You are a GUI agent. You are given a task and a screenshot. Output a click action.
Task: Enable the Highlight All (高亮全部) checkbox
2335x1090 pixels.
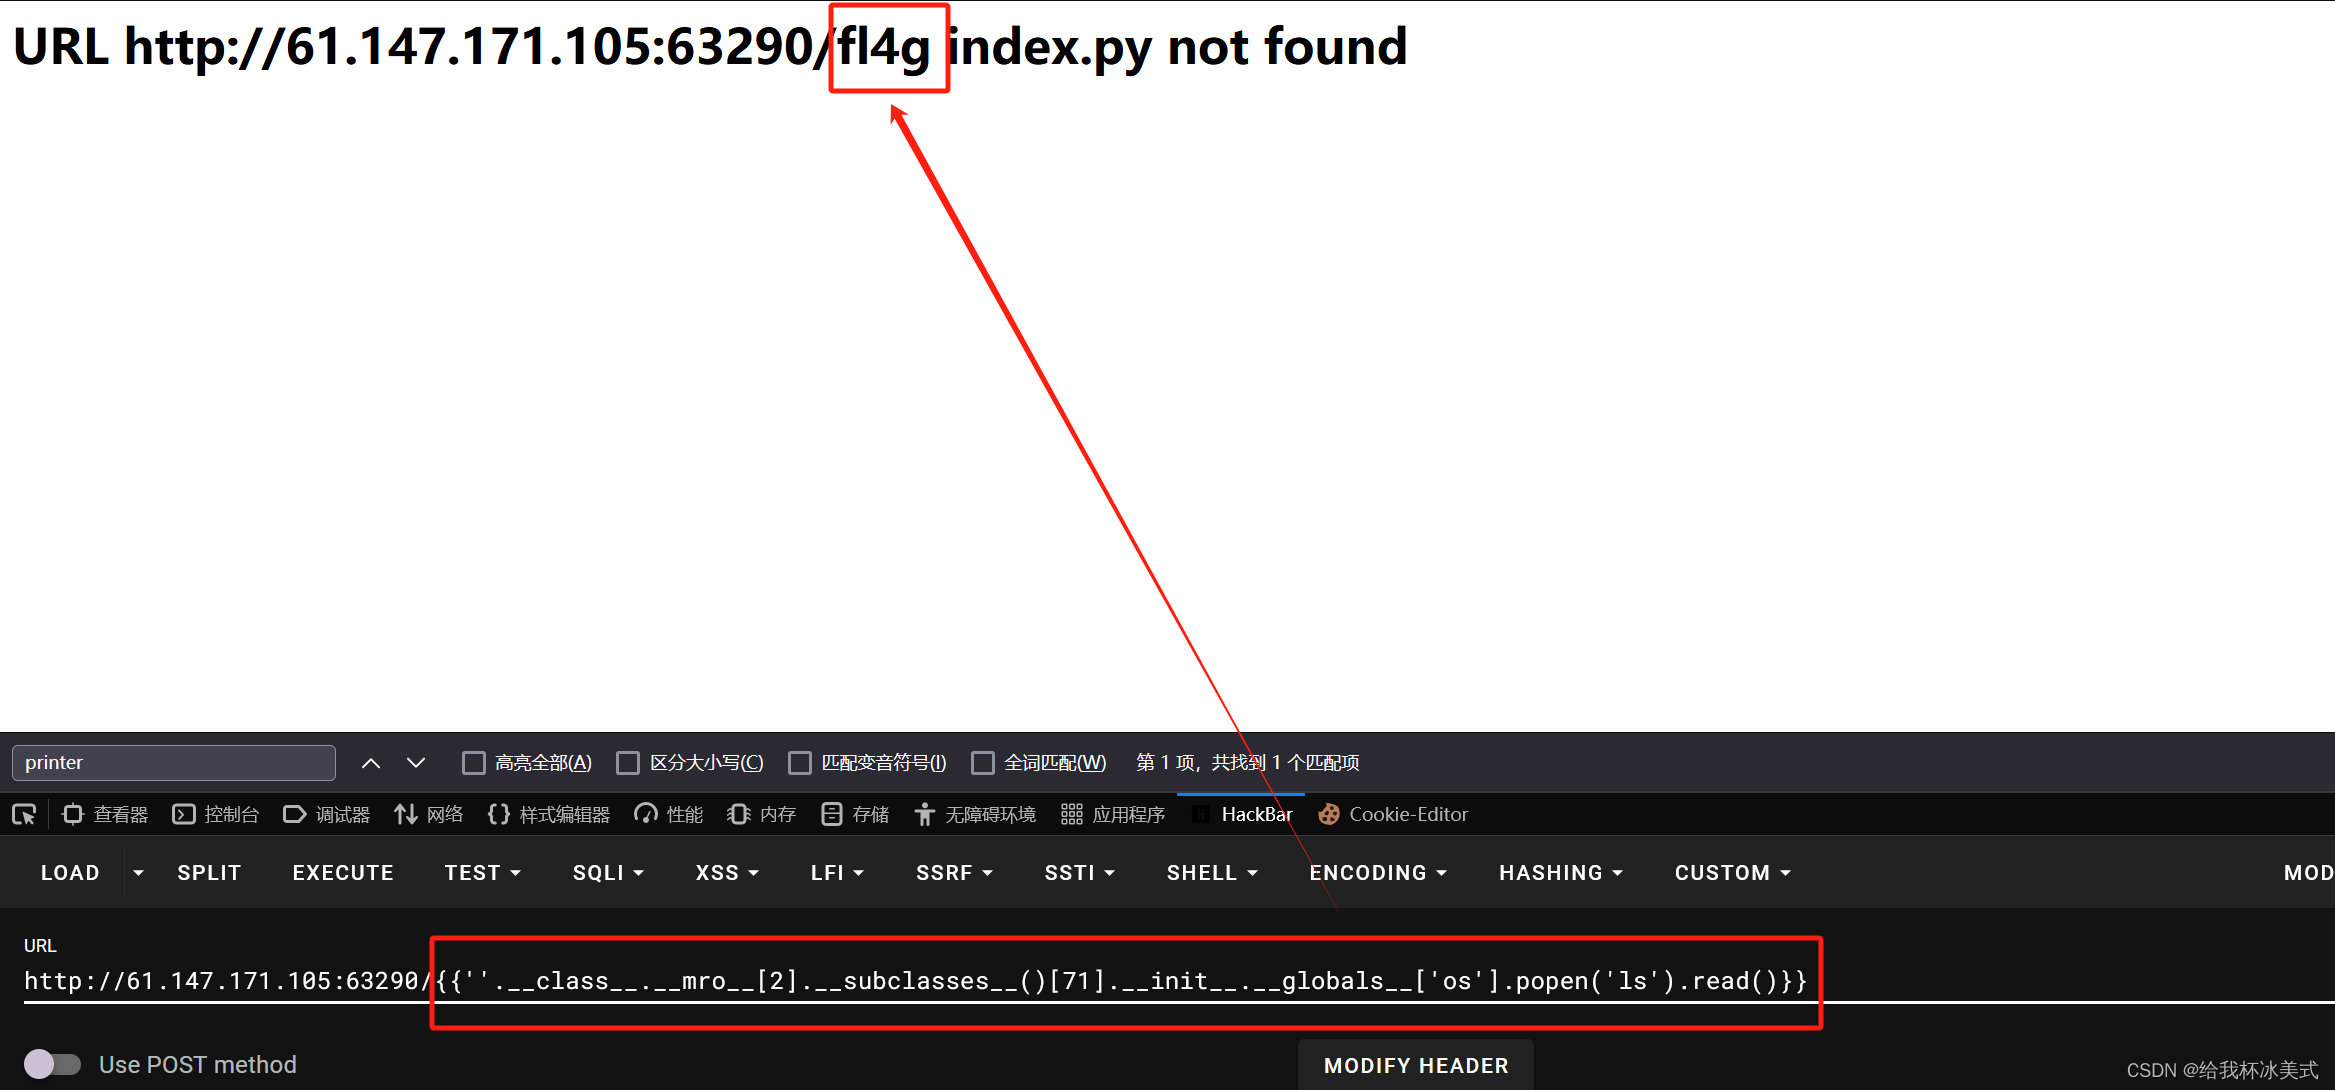(x=473, y=762)
